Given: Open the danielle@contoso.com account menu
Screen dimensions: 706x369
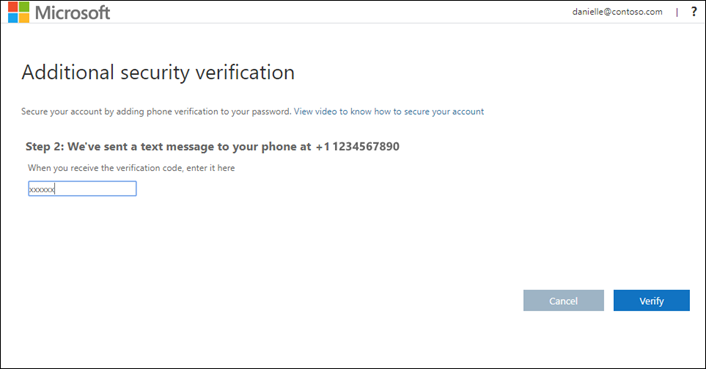Looking at the screenshot, I should [617, 12].
